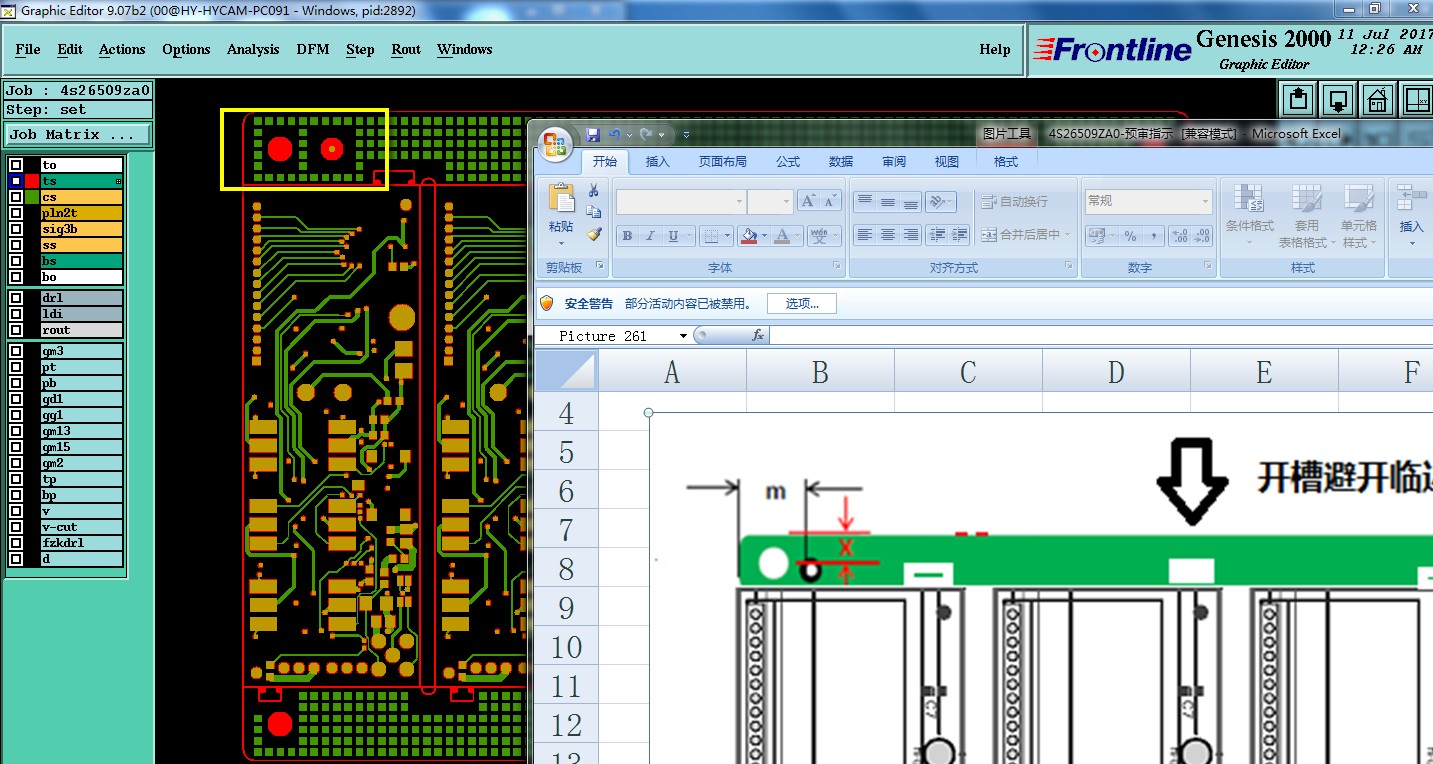This screenshot has width=1433, height=764.
Task: Apply italic formatting in Excel
Action: point(650,236)
